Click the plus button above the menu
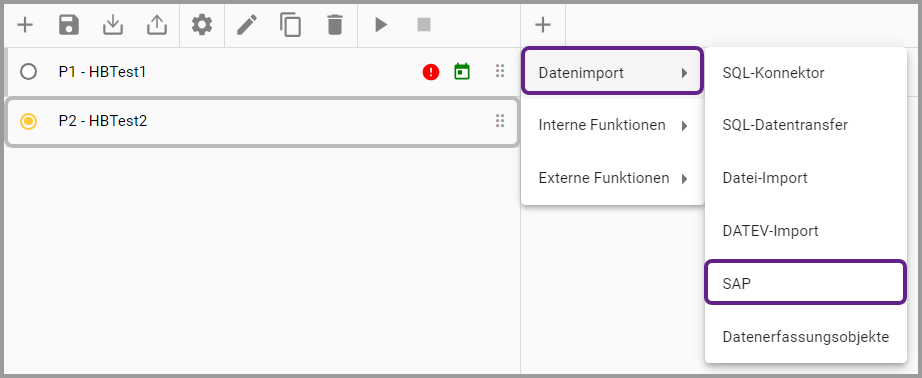This screenshot has width=922, height=378. click(543, 25)
